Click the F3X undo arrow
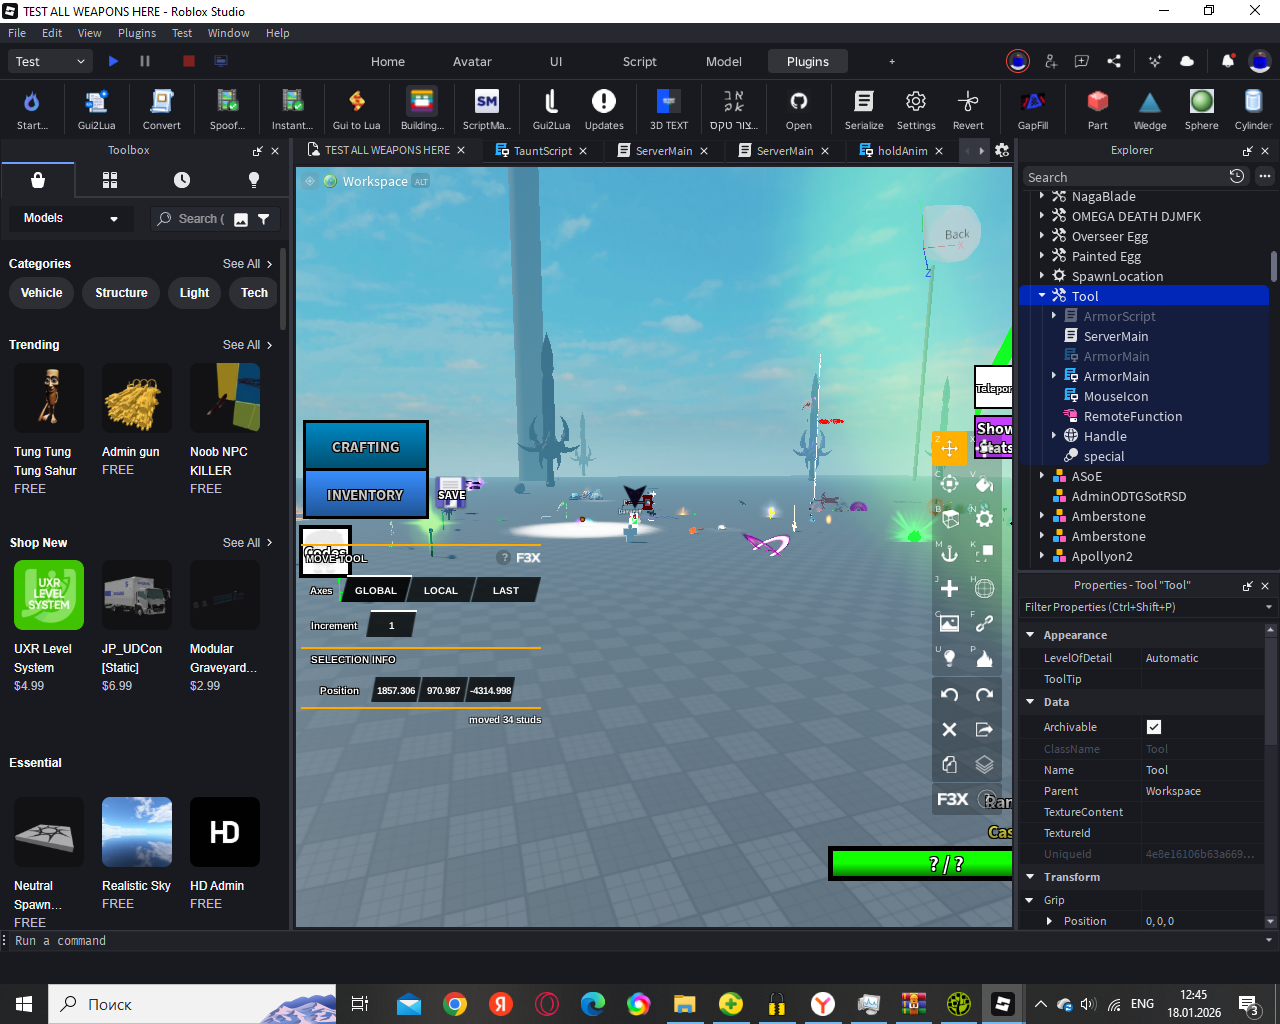The width and height of the screenshot is (1280, 1024). [x=950, y=694]
